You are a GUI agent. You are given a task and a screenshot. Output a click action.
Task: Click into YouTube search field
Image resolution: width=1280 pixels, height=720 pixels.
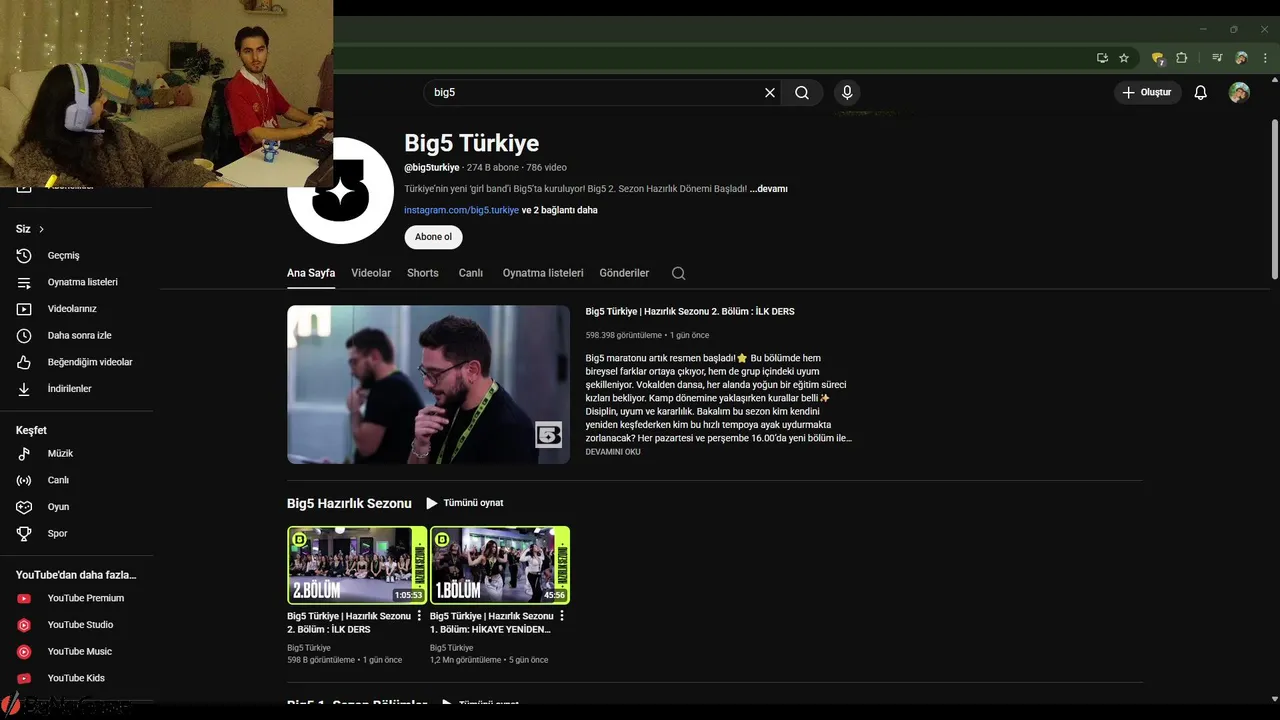point(595,92)
